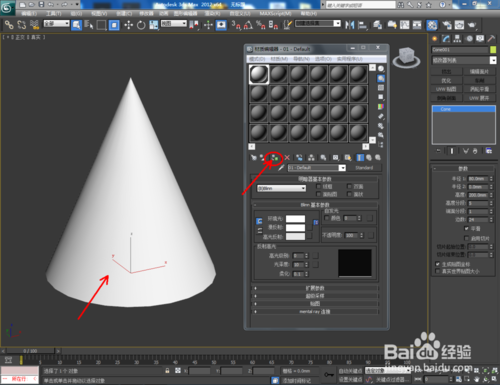Open the Material menu in material editor
Viewport: 500px width, 385px height.
click(279, 59)
